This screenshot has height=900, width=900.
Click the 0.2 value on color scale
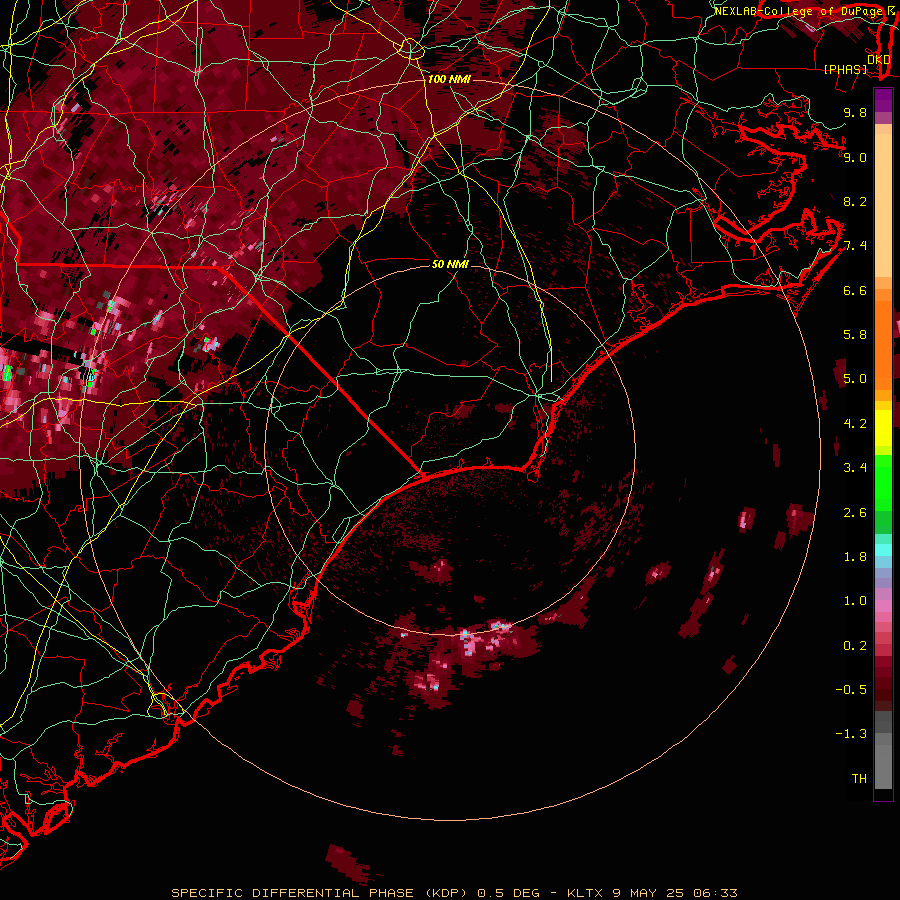(x=855, y=646)
